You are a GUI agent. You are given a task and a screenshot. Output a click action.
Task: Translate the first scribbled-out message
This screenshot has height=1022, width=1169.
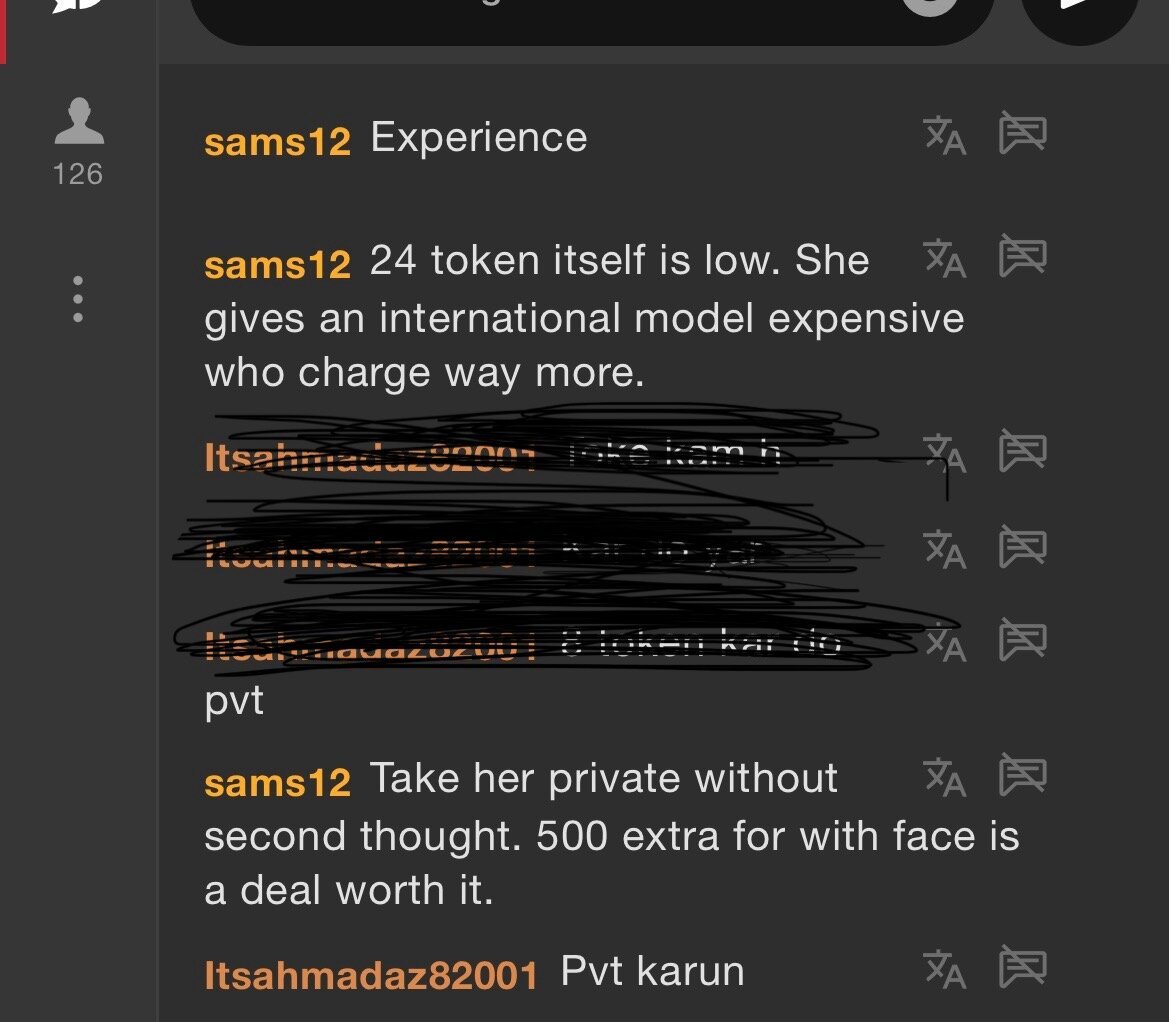945,454
